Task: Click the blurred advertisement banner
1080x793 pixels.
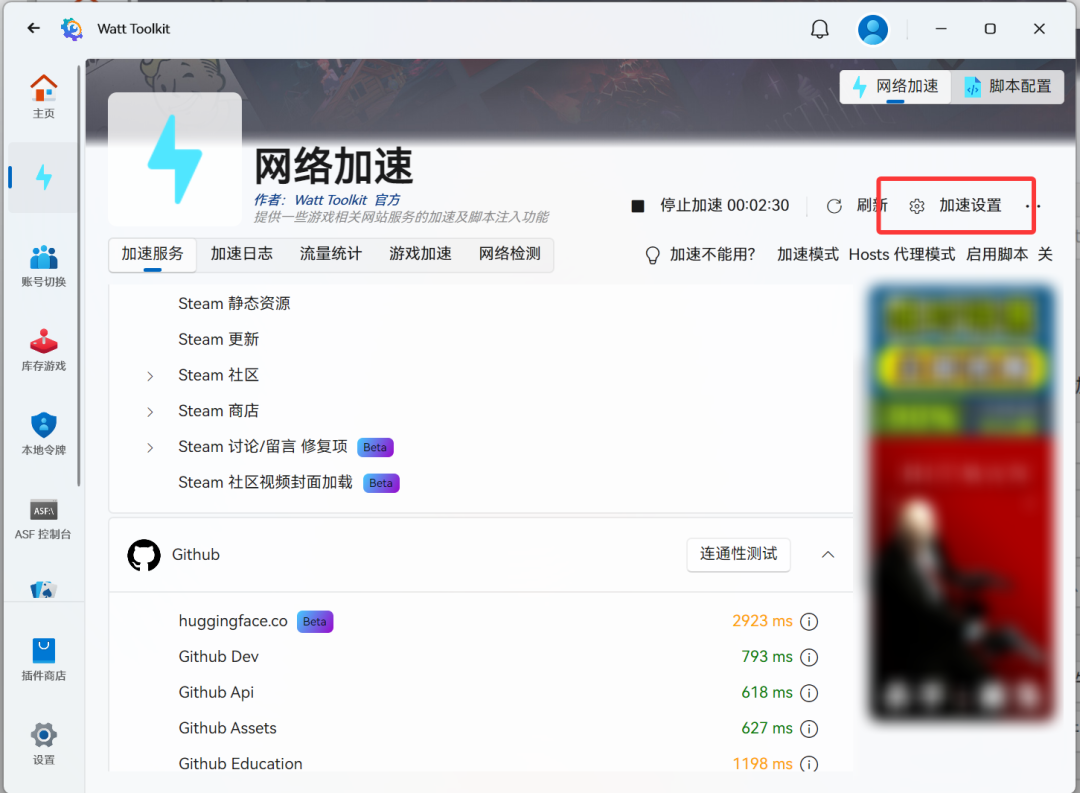Action: pos(962,504)
